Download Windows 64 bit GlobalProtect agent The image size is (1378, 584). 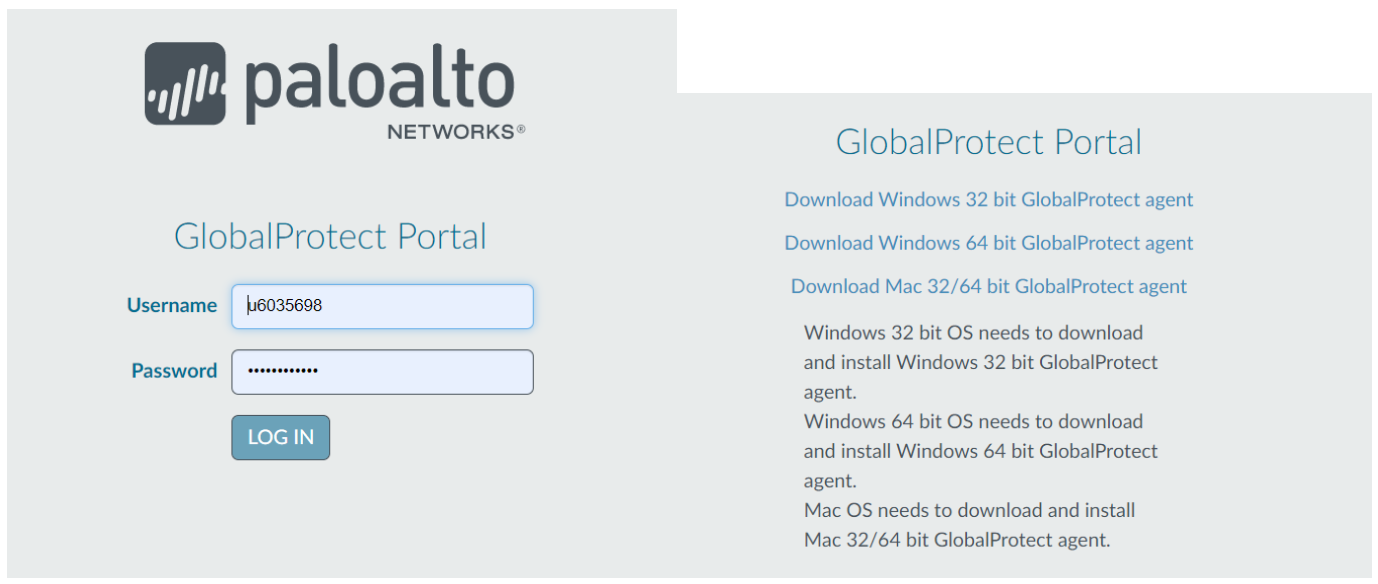pos(988,243)
